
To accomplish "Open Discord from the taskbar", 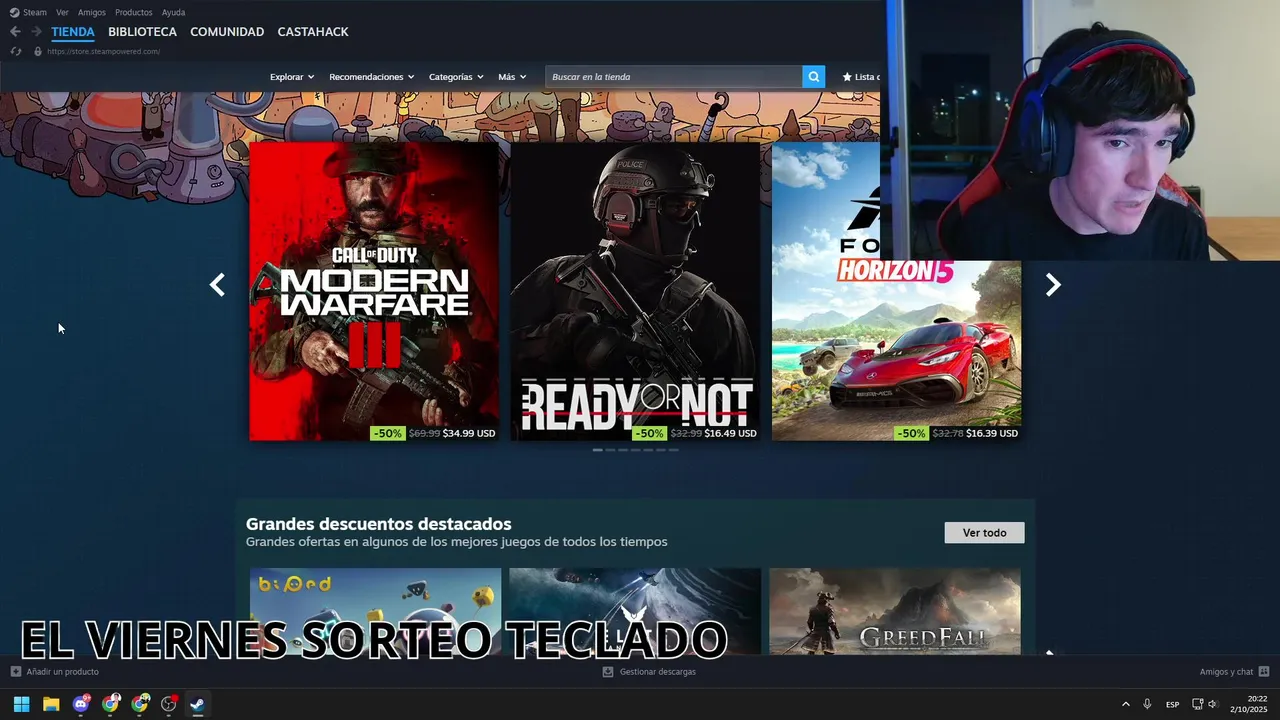I will point(81,704).
